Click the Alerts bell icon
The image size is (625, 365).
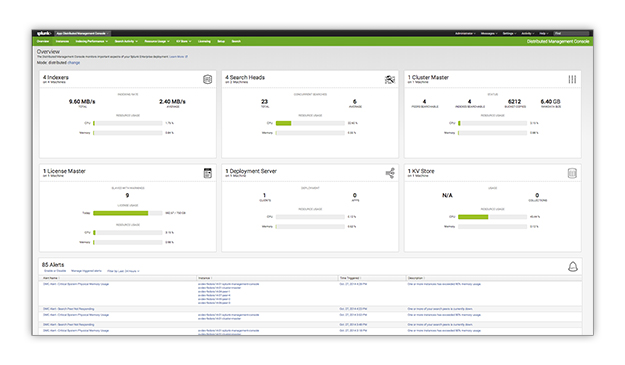[573, 267]
